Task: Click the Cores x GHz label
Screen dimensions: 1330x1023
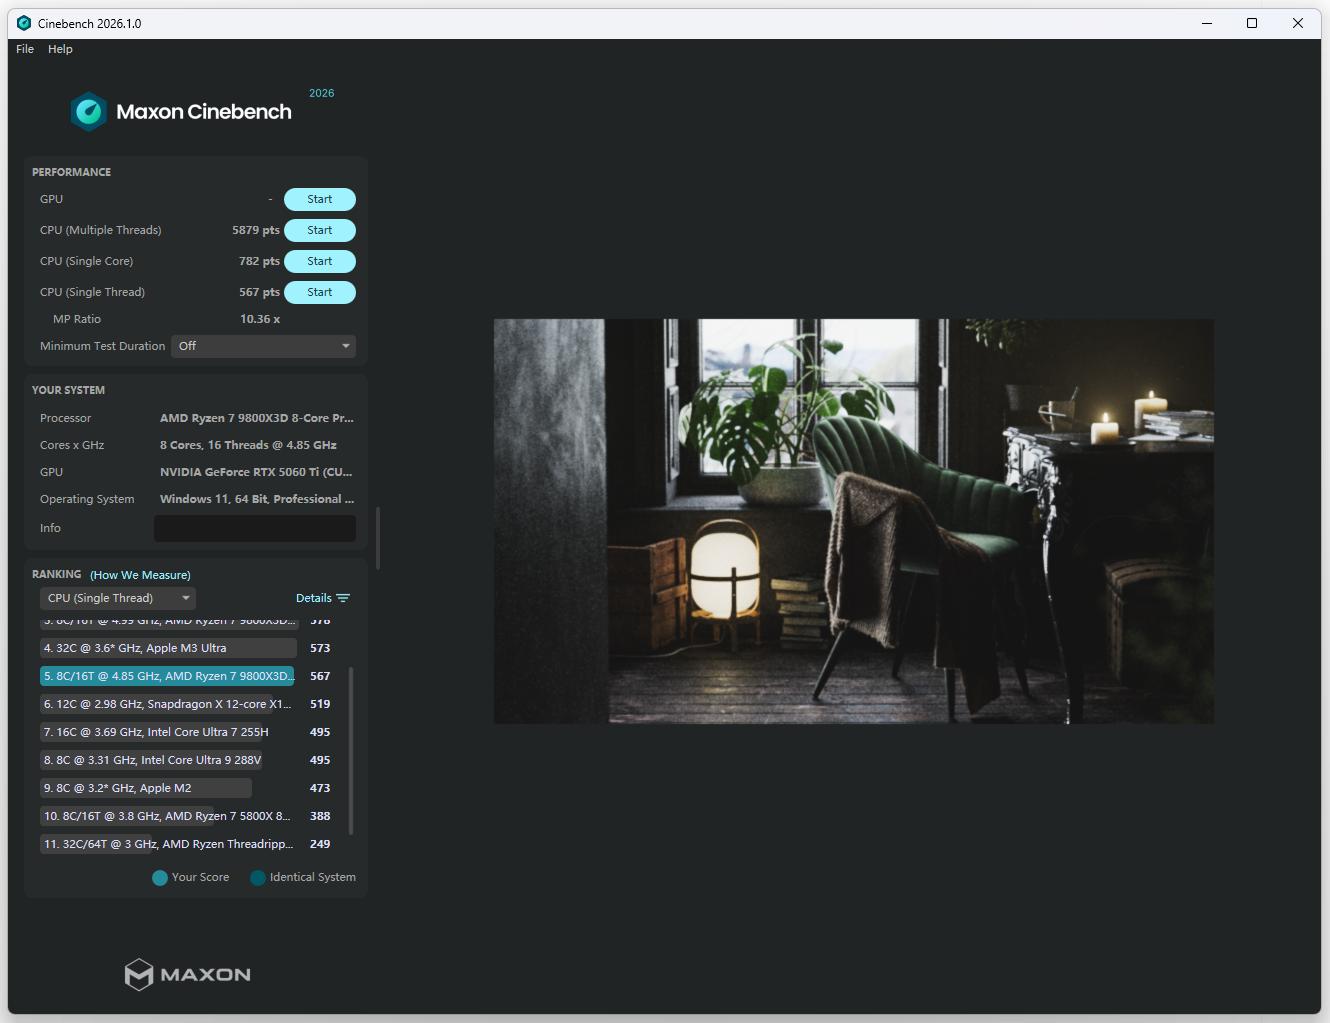Action: click(72, 445)
